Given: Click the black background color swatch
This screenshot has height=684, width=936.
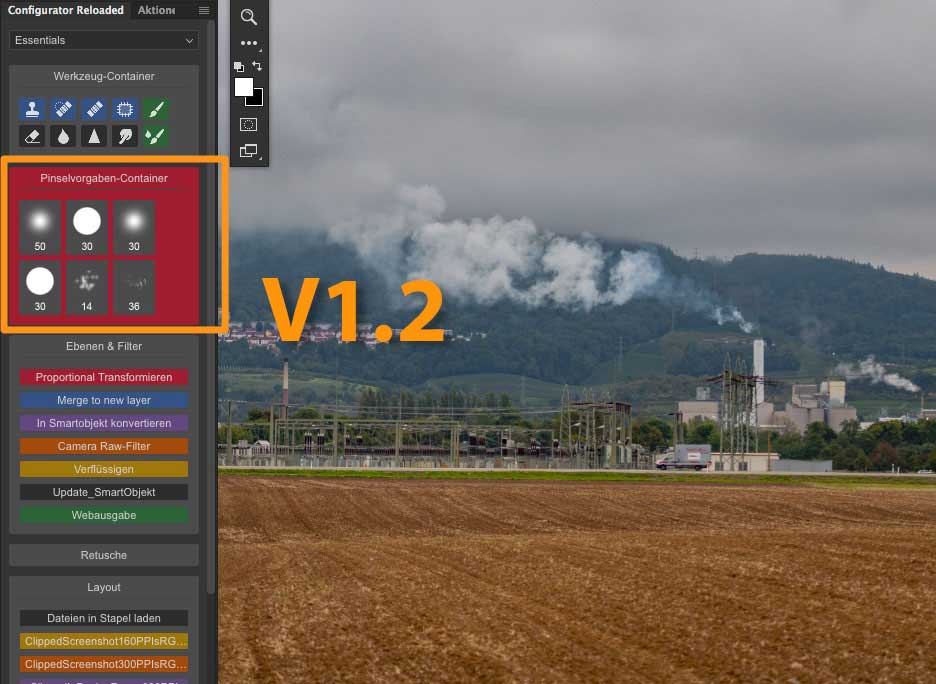Looking at the screenshot, I should click(257, 99).
